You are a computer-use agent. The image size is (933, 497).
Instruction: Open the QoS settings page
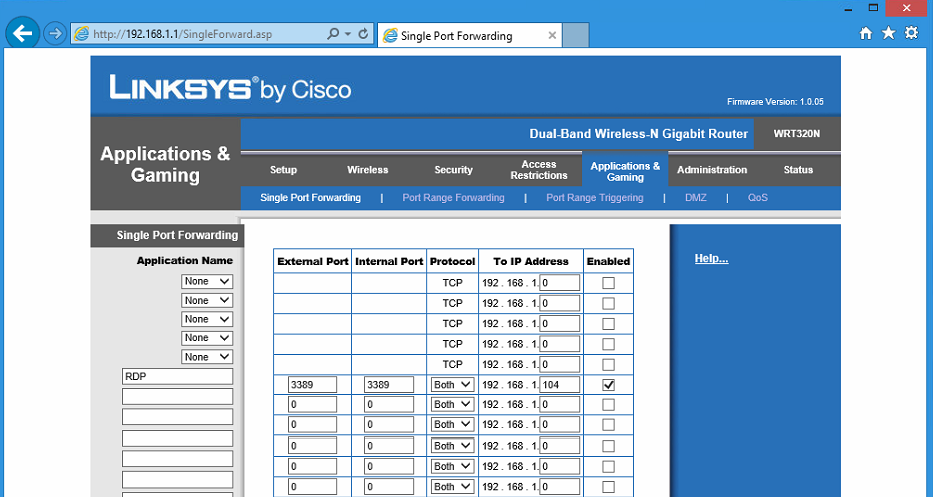757,198
